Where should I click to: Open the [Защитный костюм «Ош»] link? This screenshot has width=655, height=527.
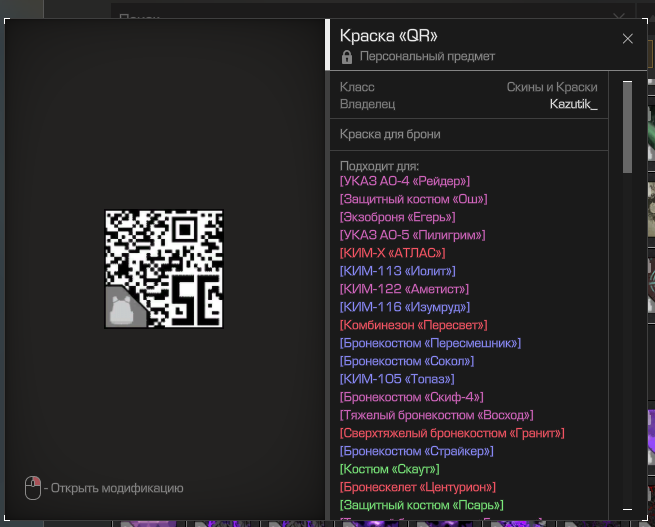pyautogui.click(x=414, y=199)
